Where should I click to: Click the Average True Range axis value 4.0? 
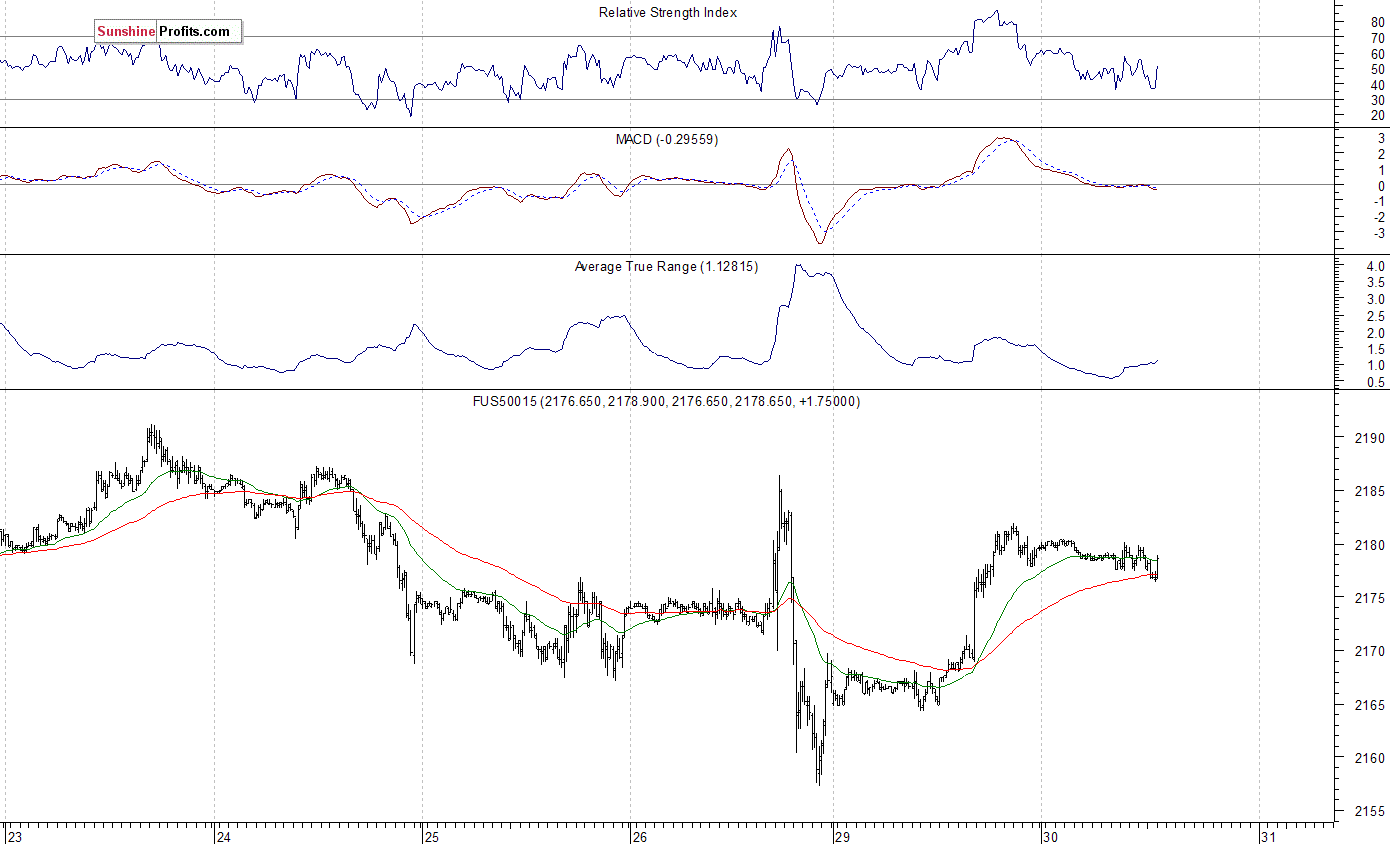tap(1376, 266)
